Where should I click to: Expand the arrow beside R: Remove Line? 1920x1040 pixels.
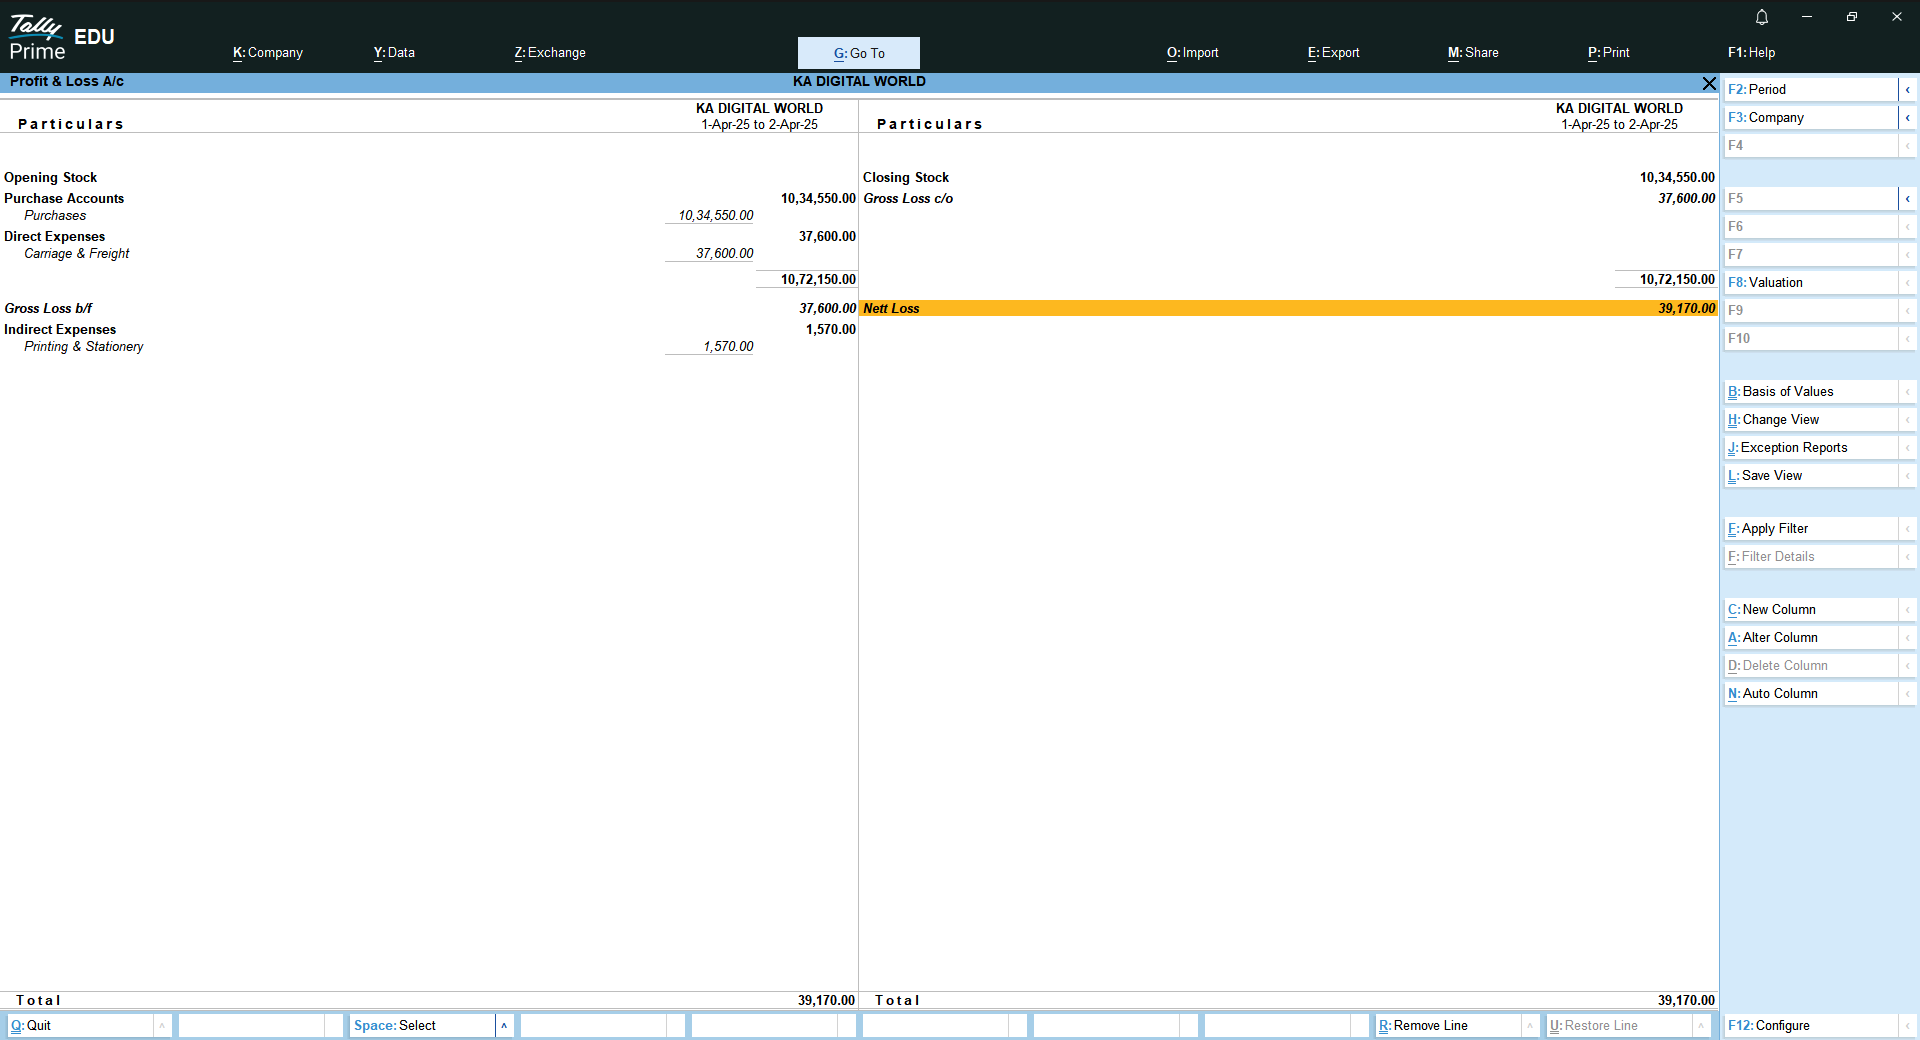point(1530,1026)
